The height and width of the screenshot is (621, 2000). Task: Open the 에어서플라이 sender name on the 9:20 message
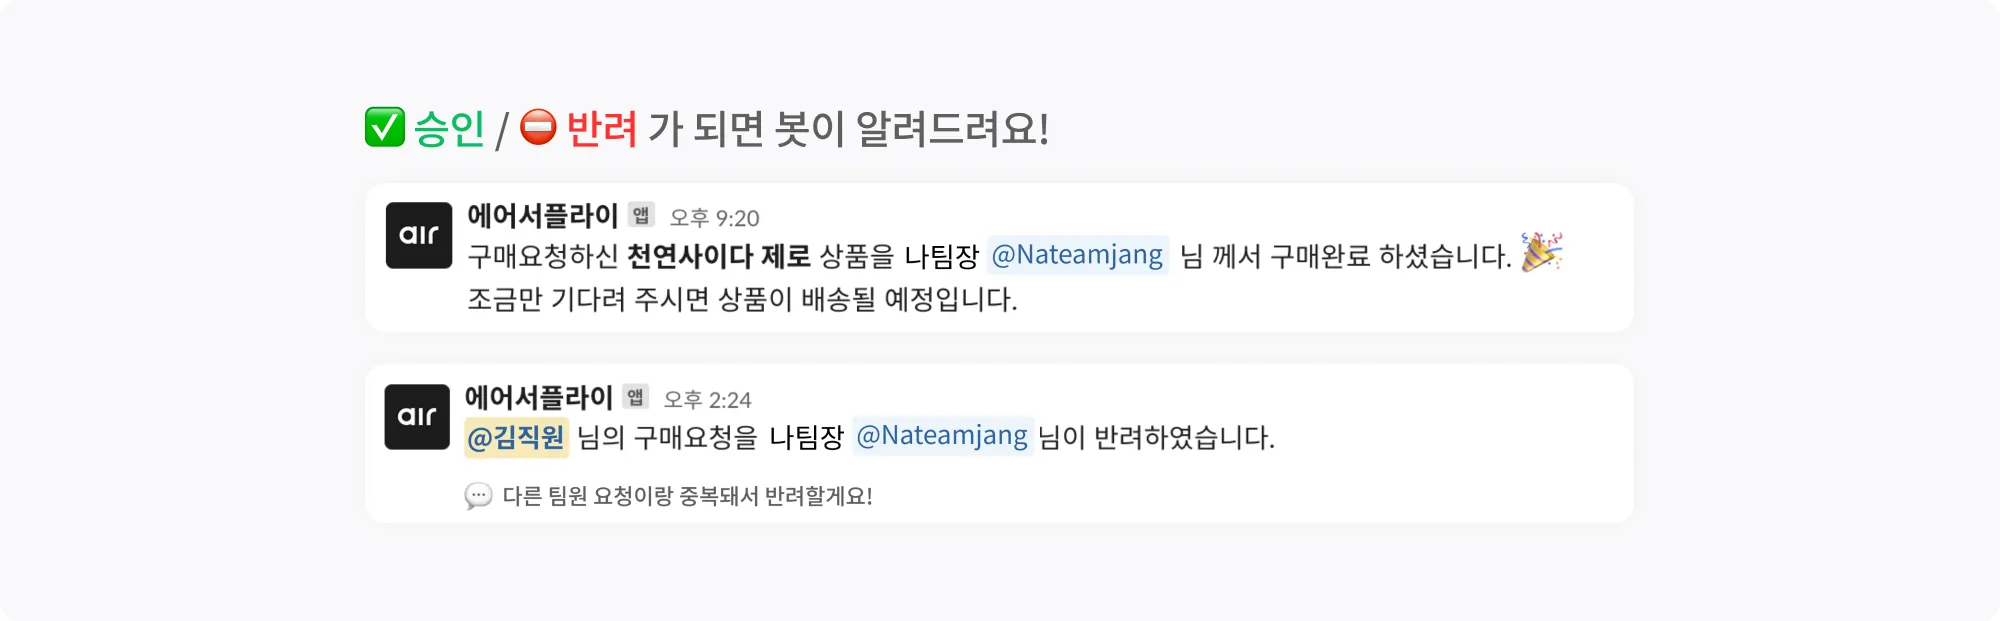click(542, 215)
